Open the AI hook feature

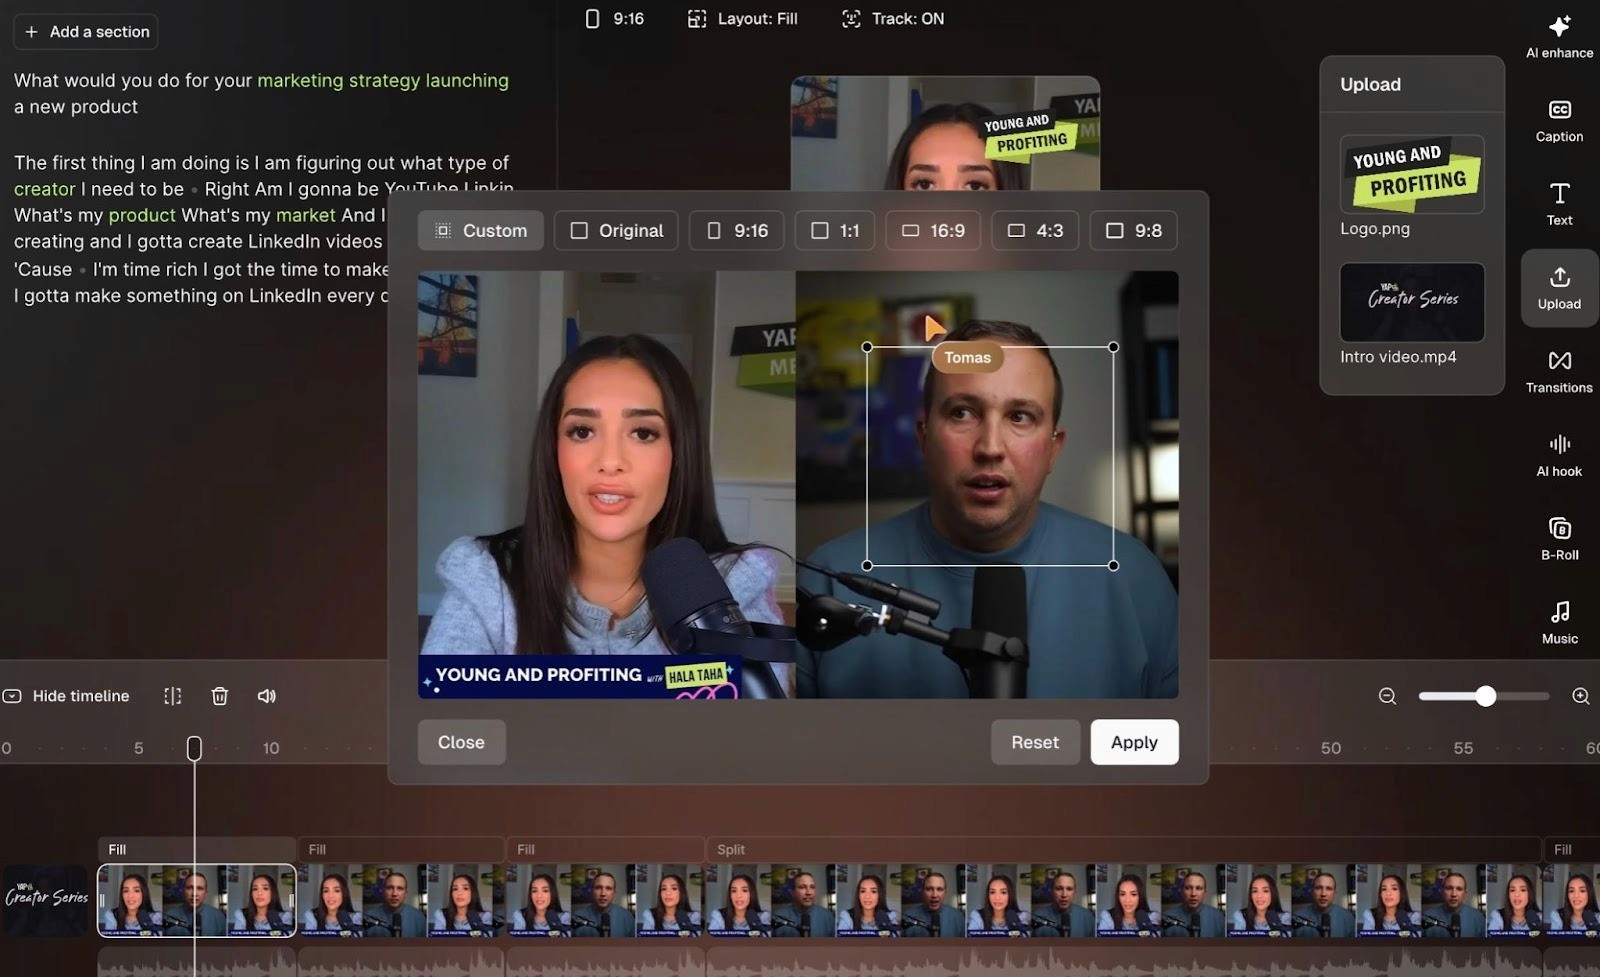pyautogui.click(x=1558, y=455)
